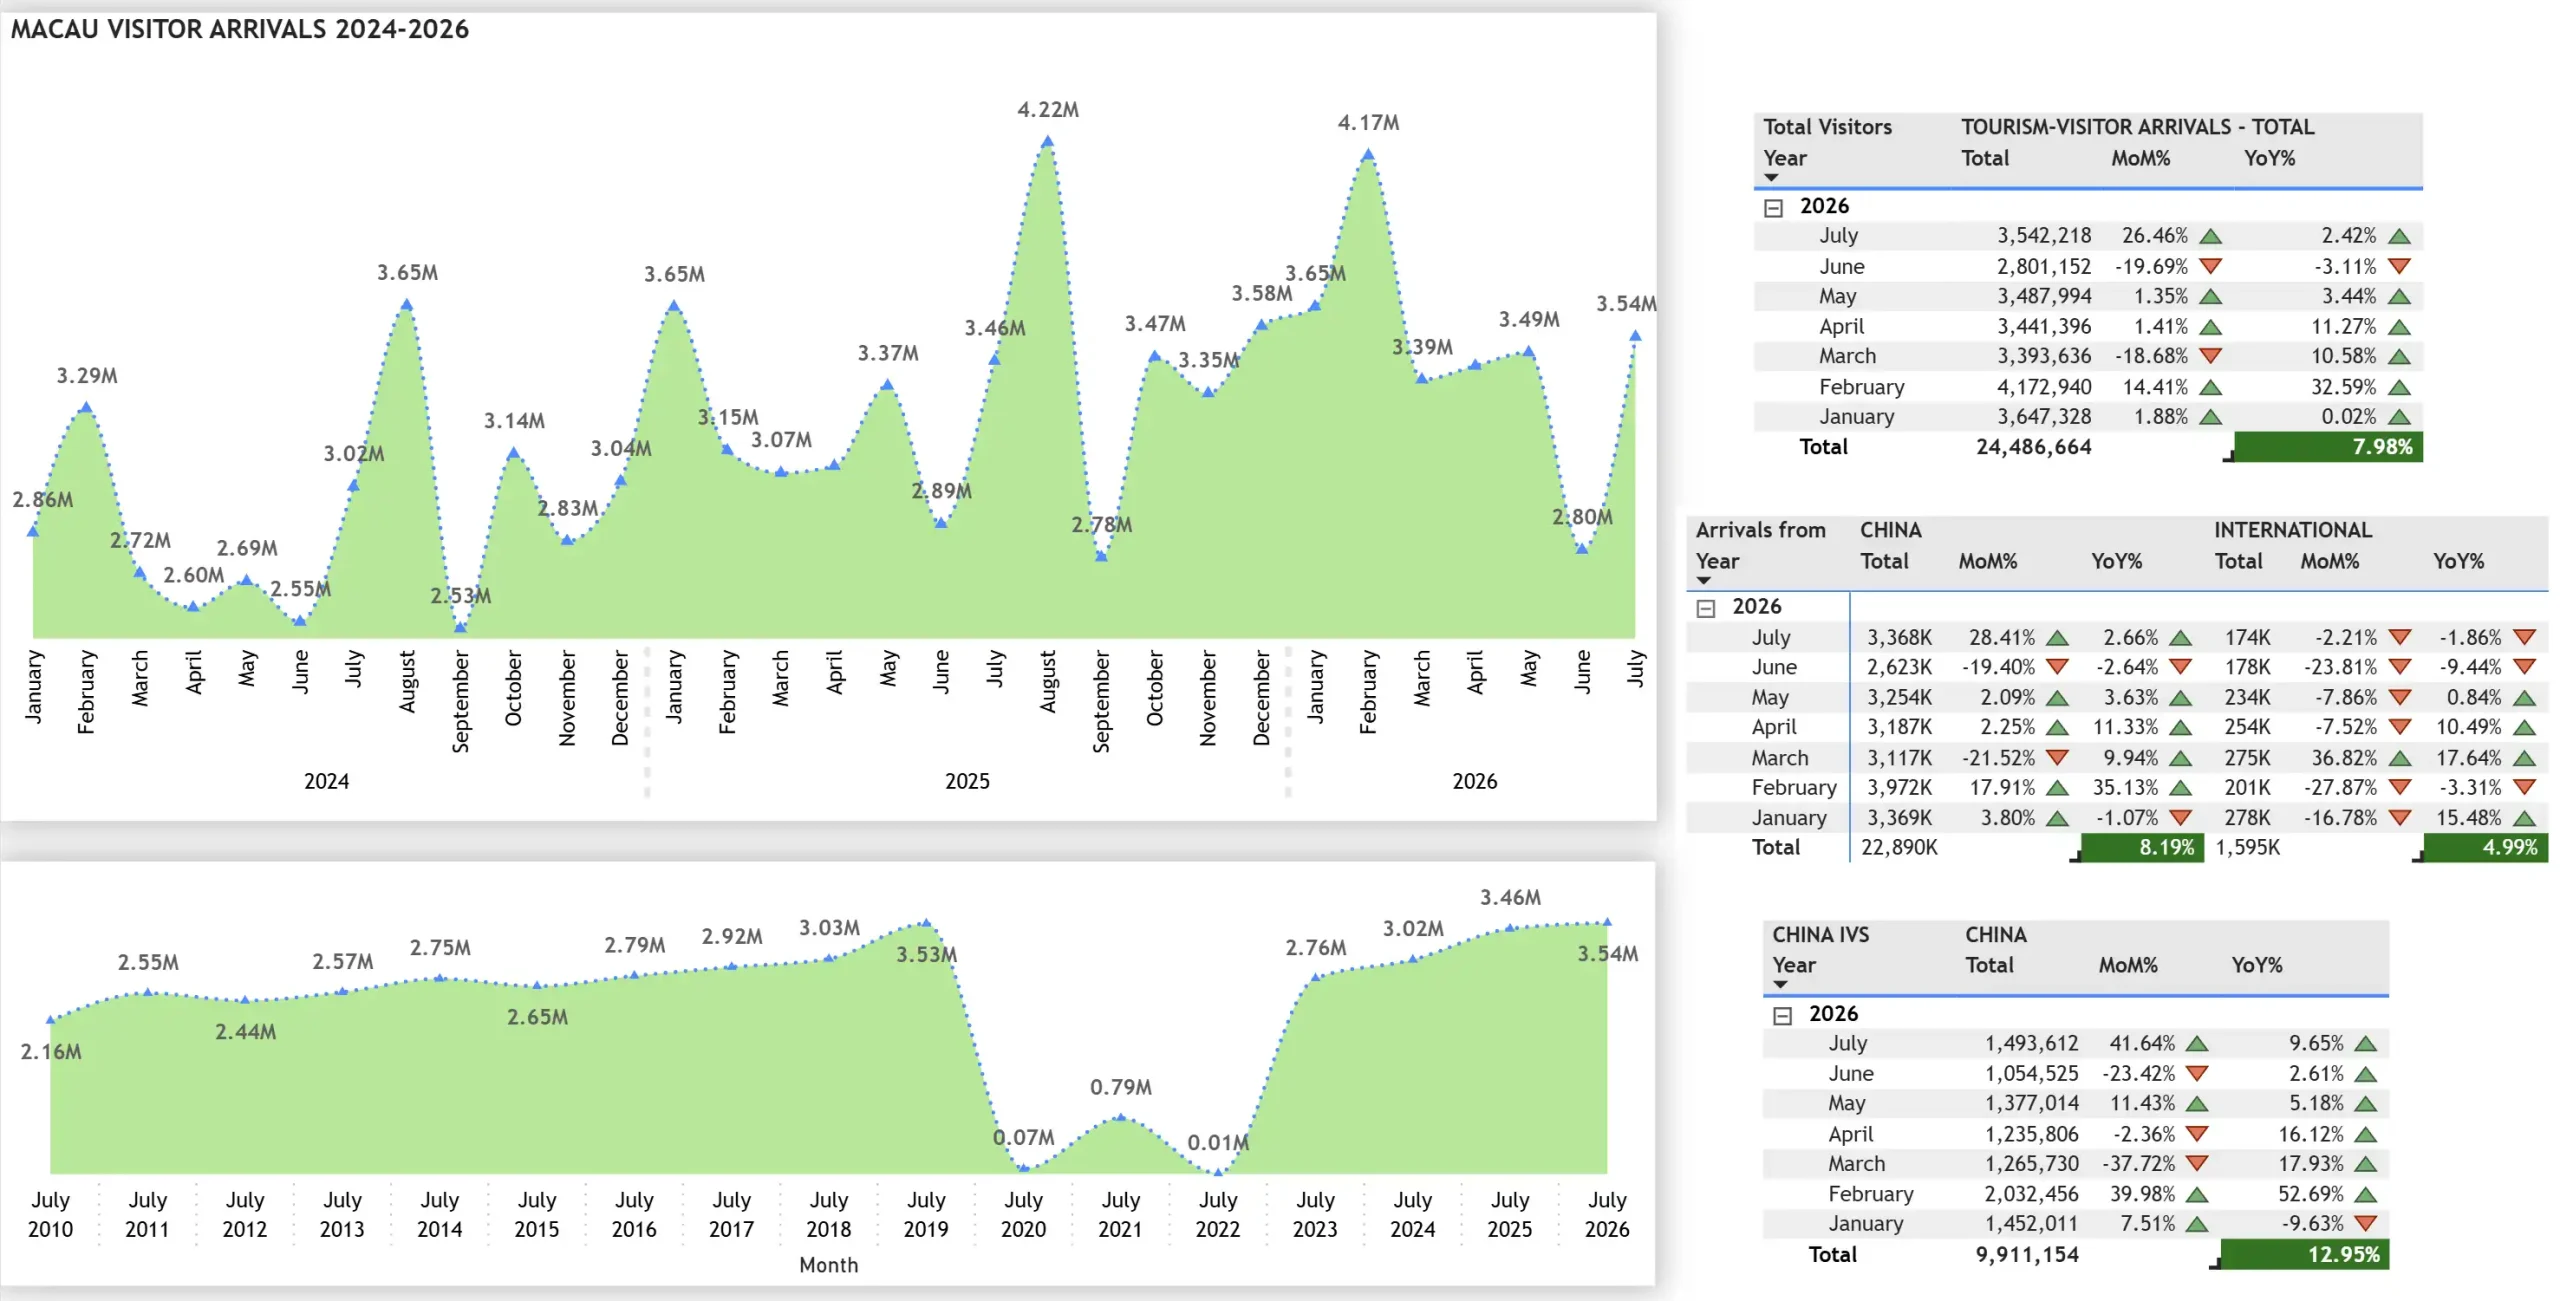The height and width of the screenshot is (1301, 2560).
Task: Click the 4,172,940 February total cell
Action: coord(2044,387)
